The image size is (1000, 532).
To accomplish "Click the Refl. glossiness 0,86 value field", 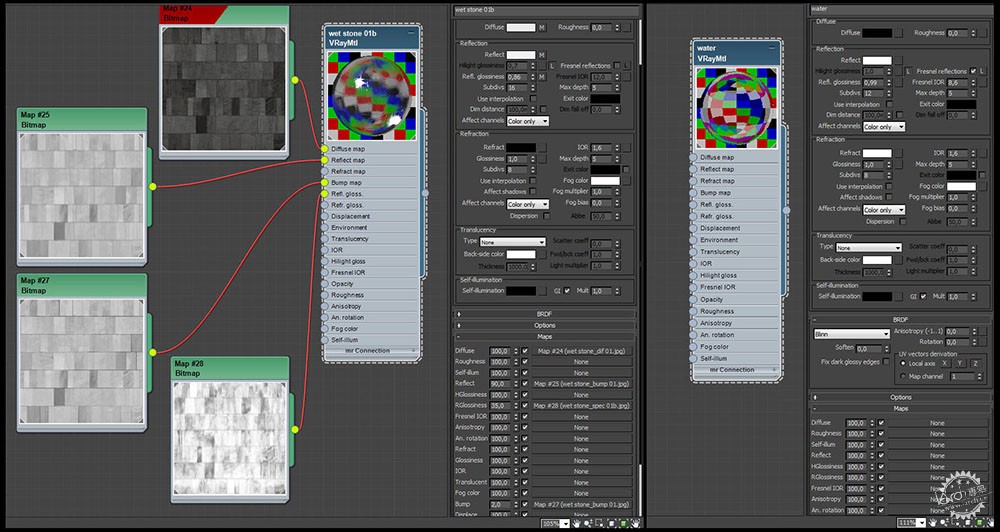I will click(x=517, y=77).
